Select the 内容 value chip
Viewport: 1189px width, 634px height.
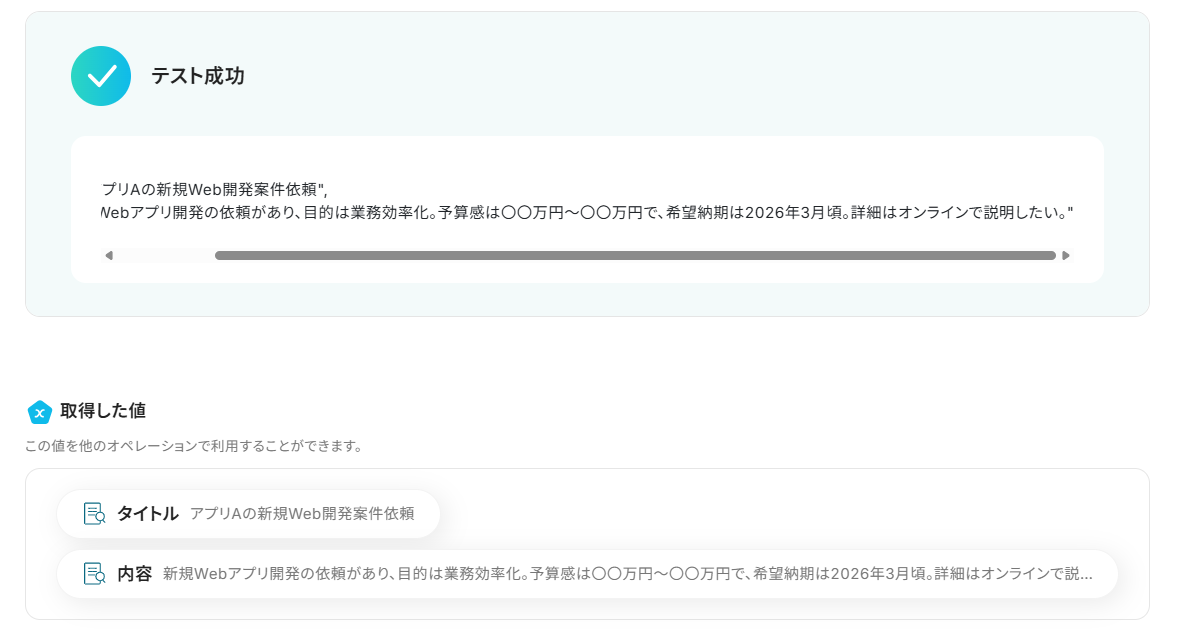click(588, 573)
